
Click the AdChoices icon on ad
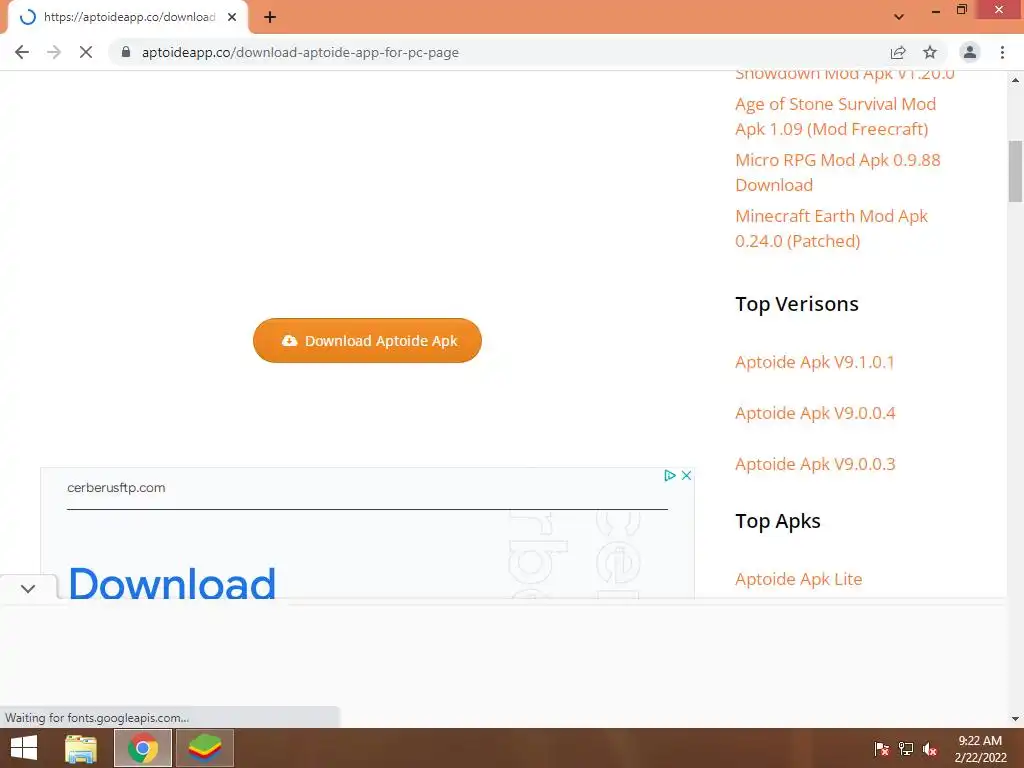tap(669, 475)
